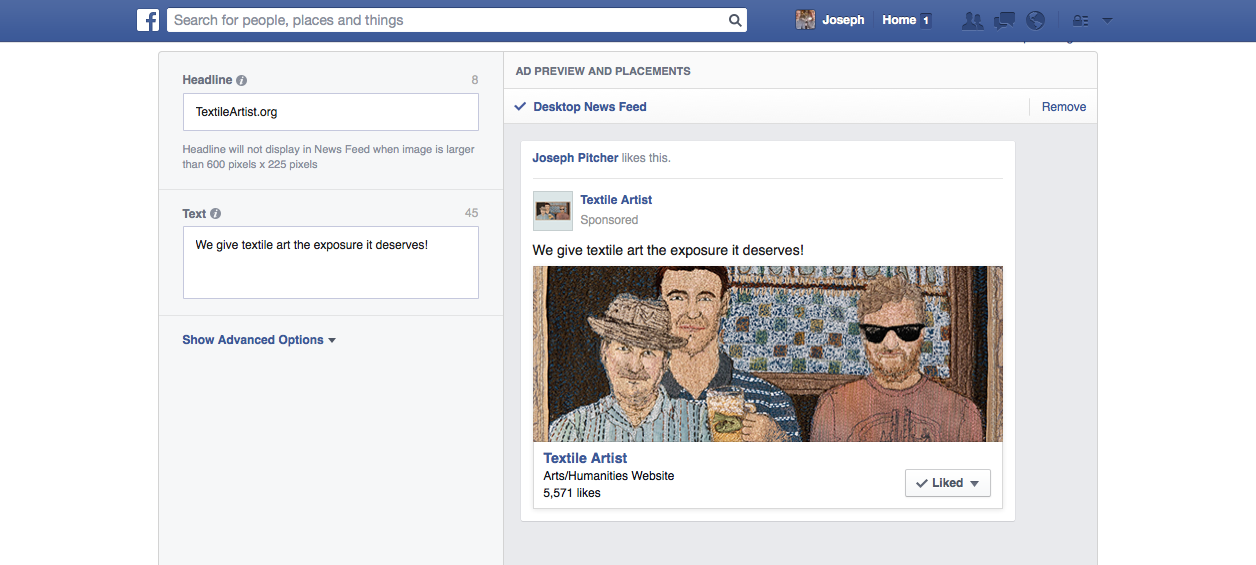Edit ad Text field
The height and width of the screenshot is (565, 1256).
point(330,262)
